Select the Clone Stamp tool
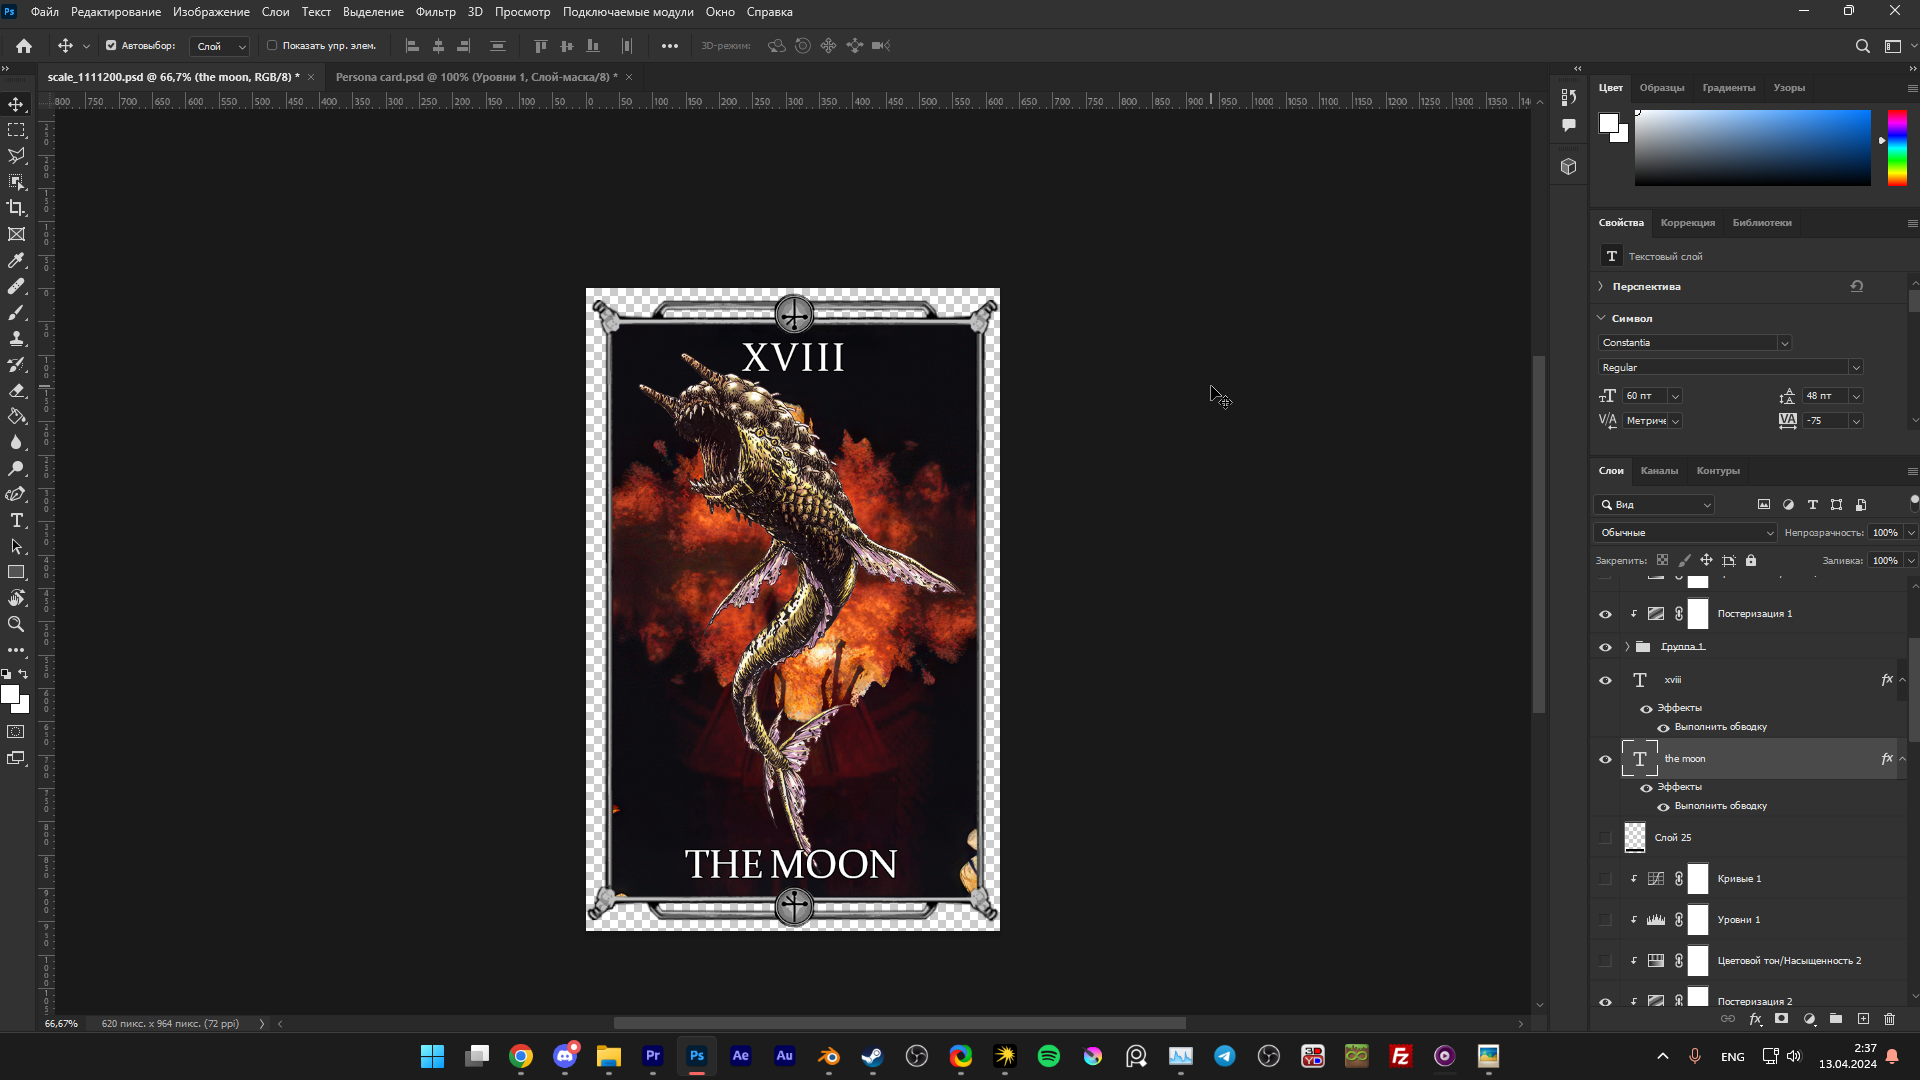1920x1080 pixels. pyautogui.click(x=17, y=338)
